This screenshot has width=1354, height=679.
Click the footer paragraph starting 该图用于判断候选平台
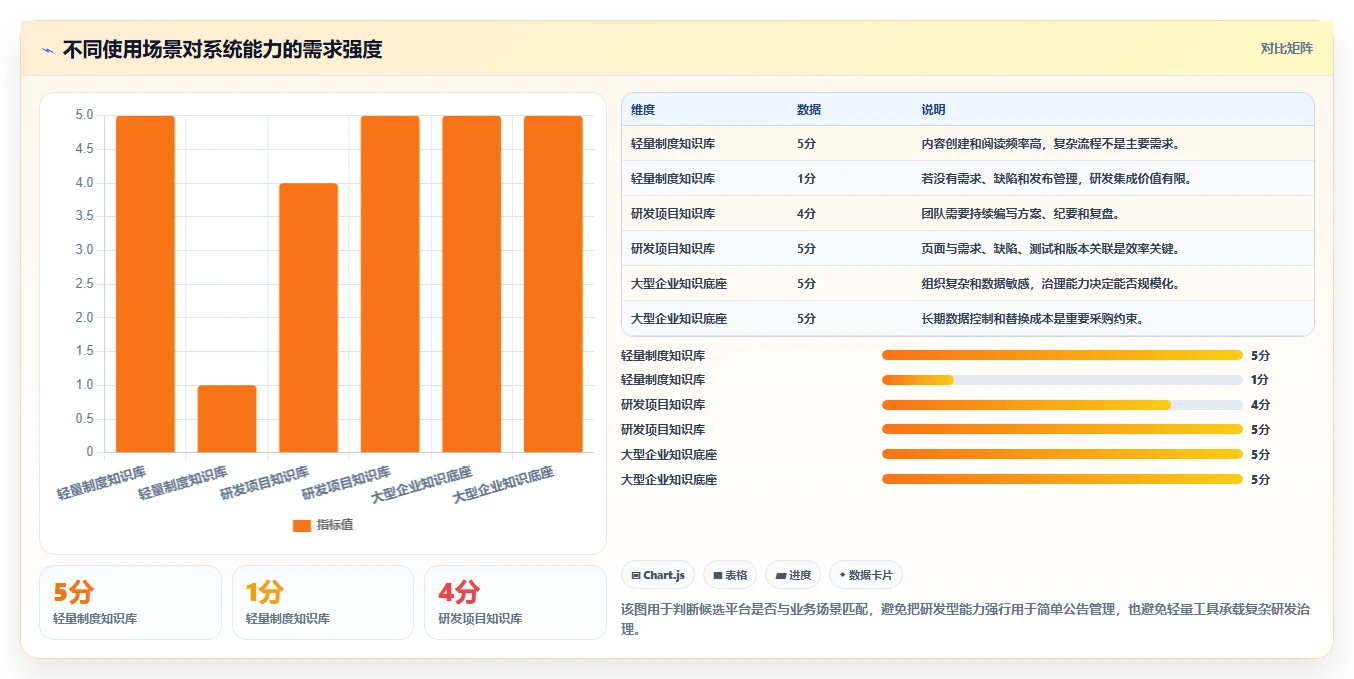pos(967,619)
